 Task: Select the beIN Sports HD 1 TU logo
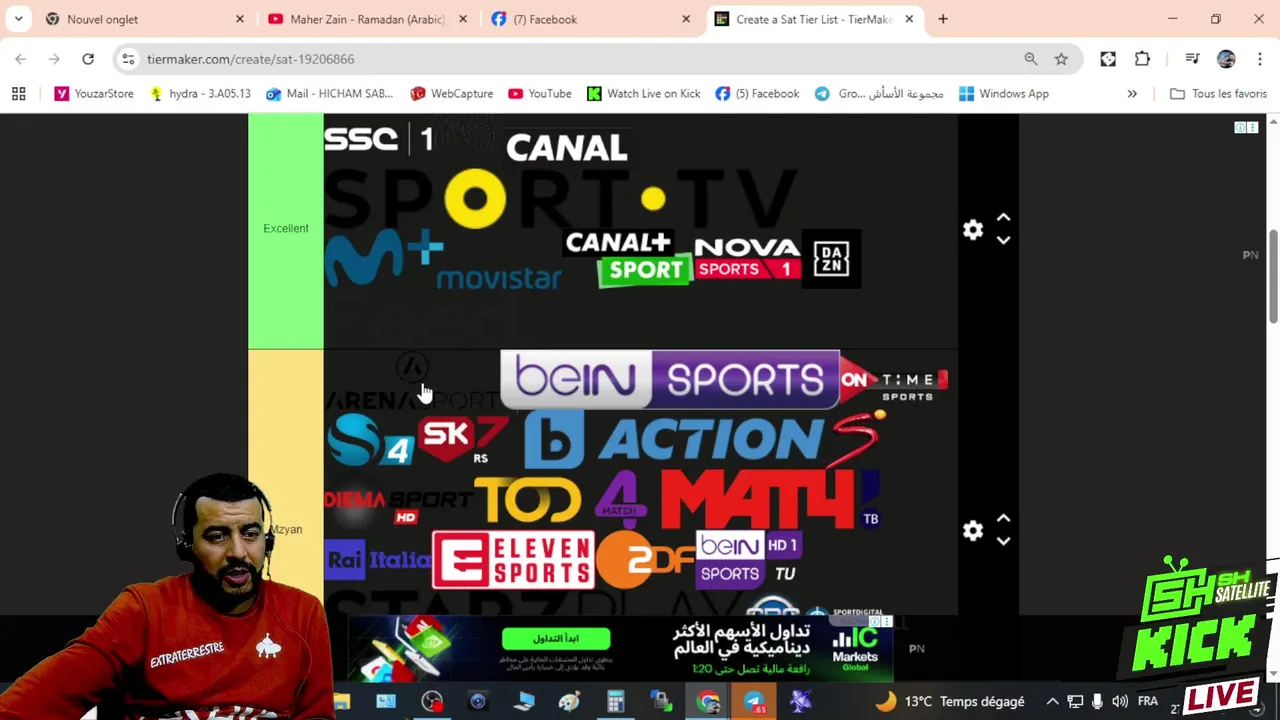pyautogui.click(x=748, y=560)
